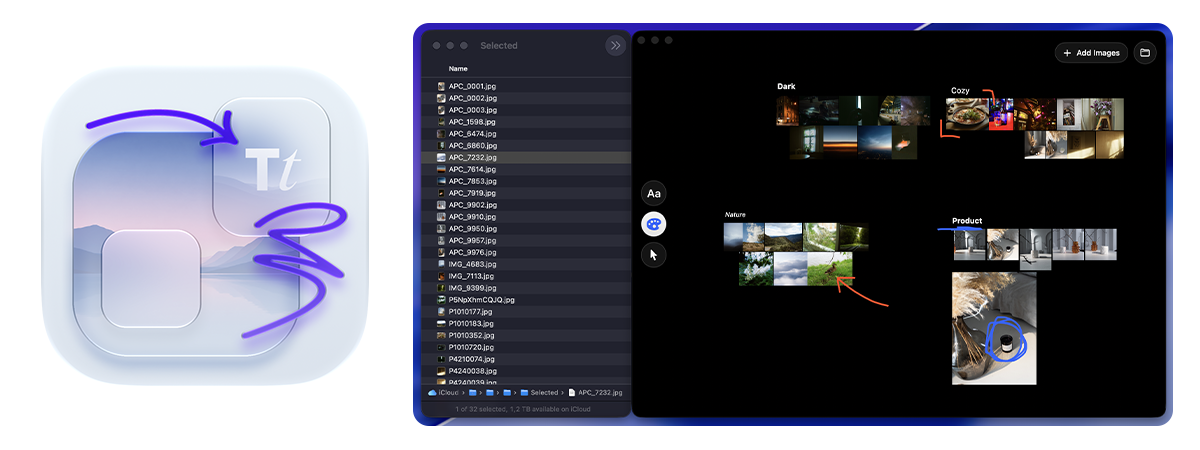Viewport: 1200px width, 450px height.
Task: Select the bowl of food Cozy photo
Action: [967, 114]
